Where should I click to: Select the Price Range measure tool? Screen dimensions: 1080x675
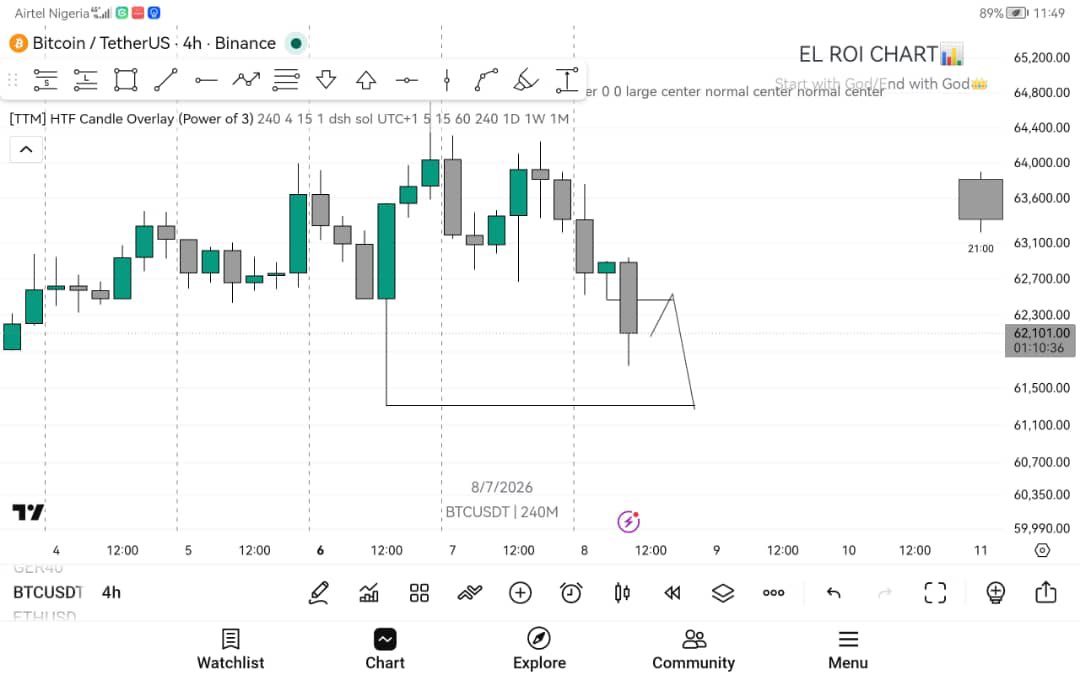(566, 80)
